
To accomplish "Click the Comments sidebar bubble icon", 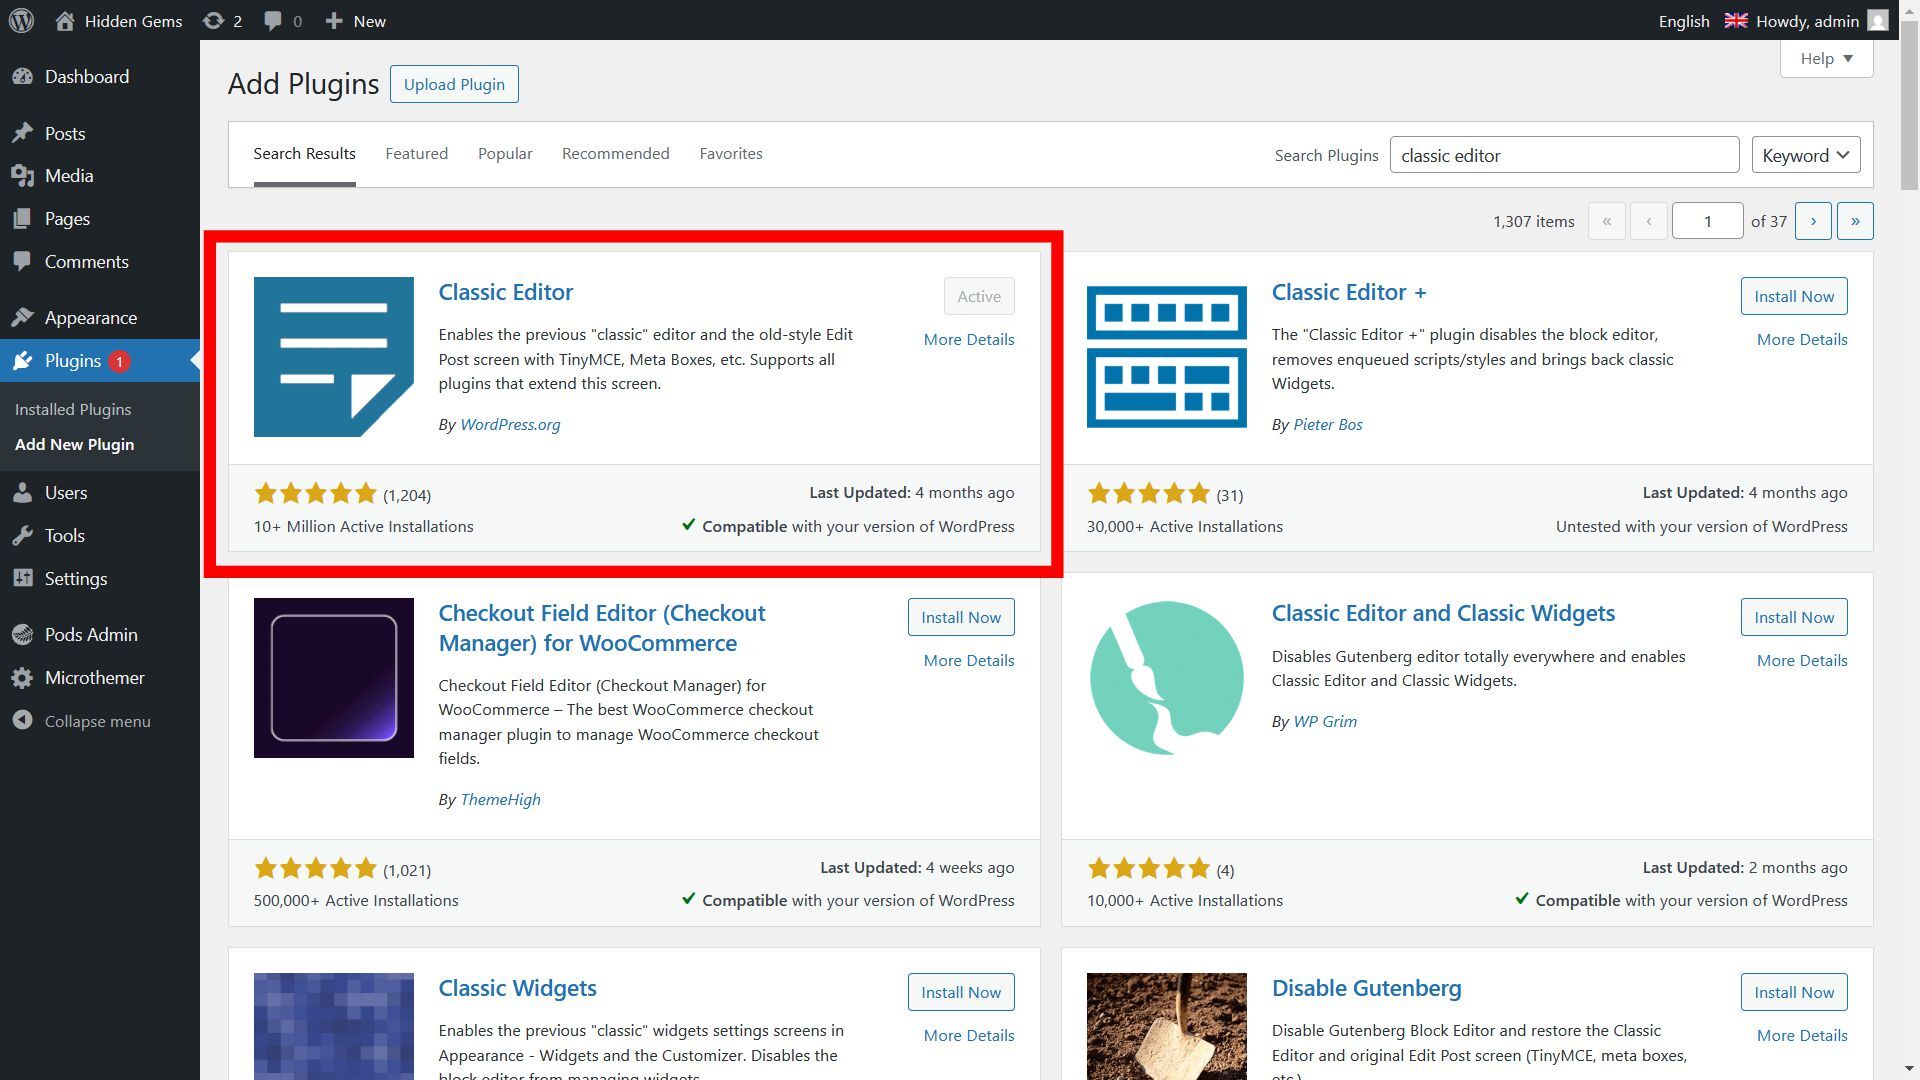I will click(22, 262).
